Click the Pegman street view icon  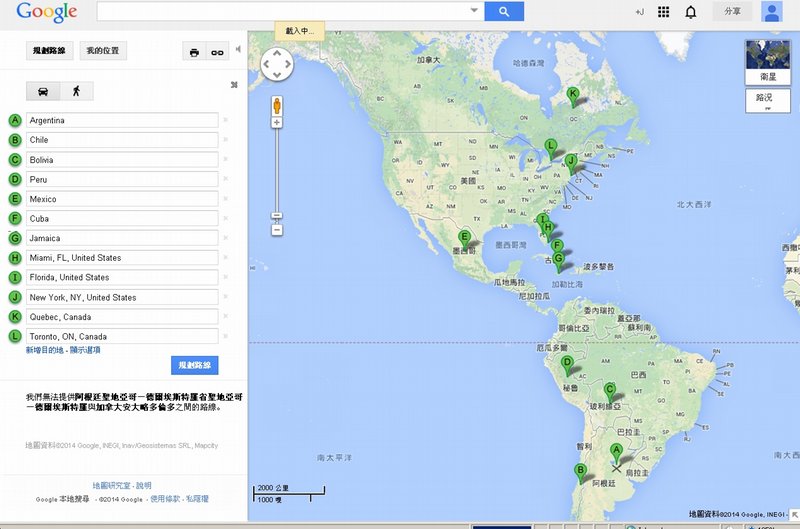[x=277, y=104]
